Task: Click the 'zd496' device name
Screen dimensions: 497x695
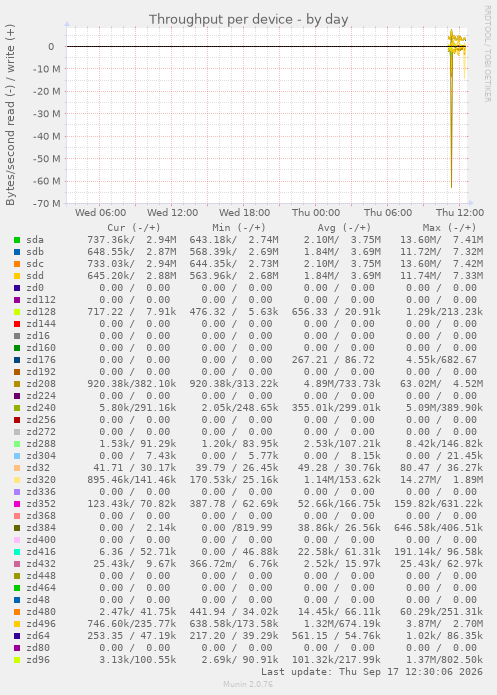Action: tap(41, 624)
